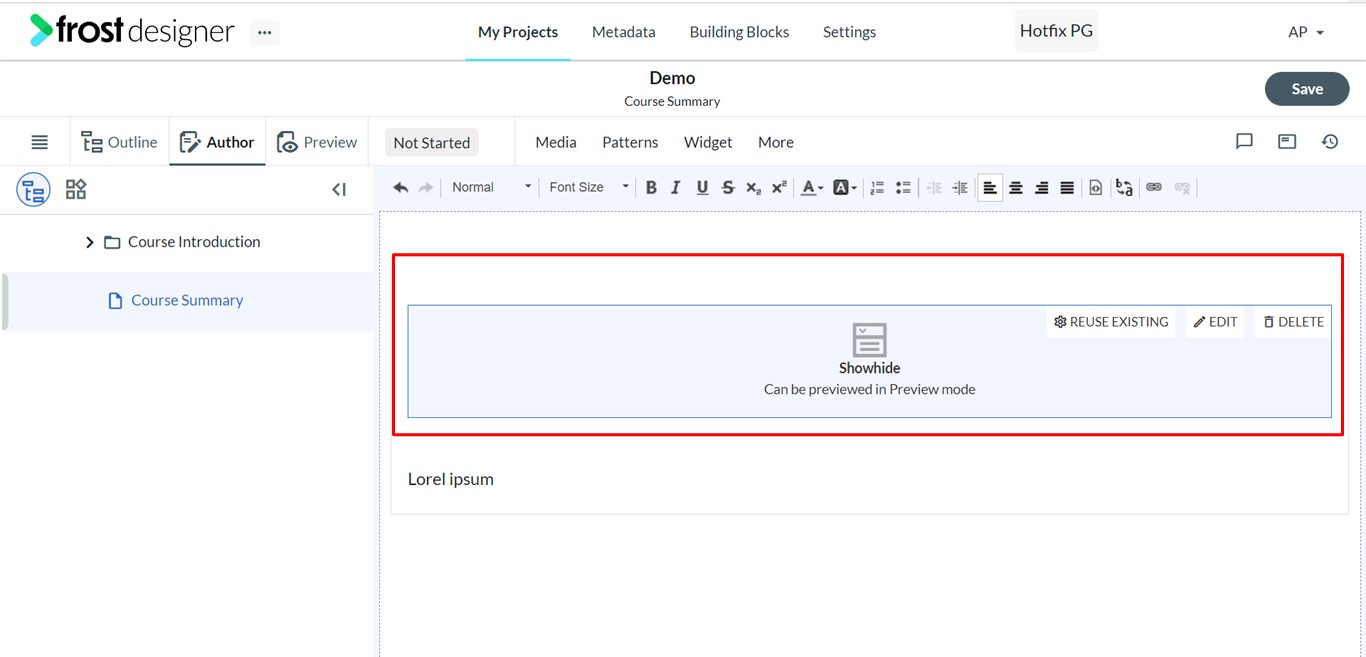Select the Course Summary page

pos(188,300)
